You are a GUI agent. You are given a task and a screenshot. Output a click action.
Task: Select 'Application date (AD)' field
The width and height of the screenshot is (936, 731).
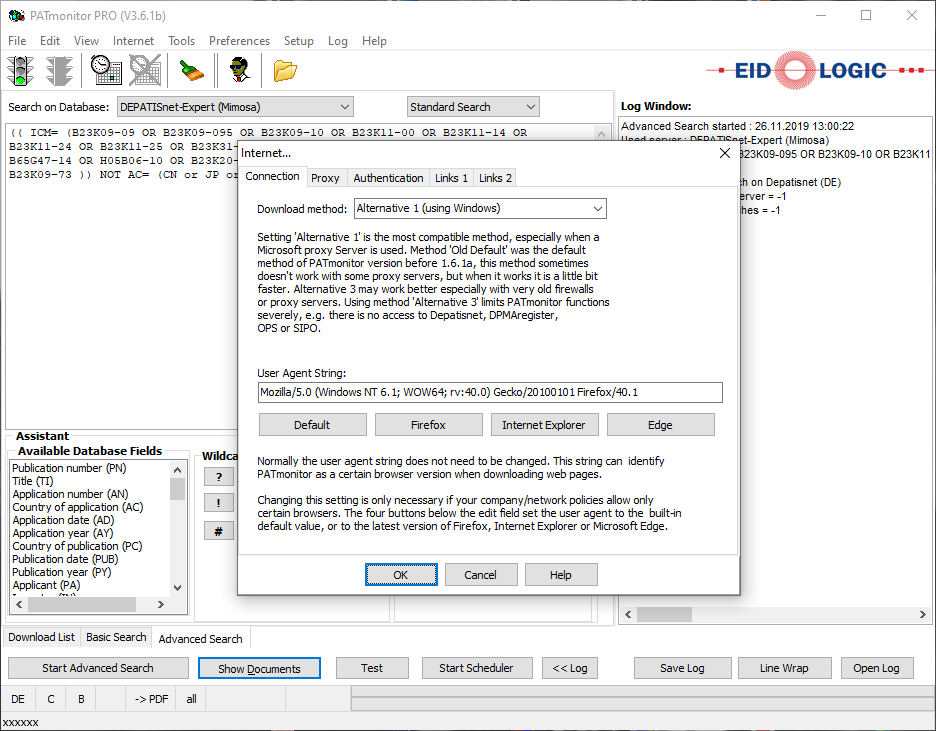[63, 520]
